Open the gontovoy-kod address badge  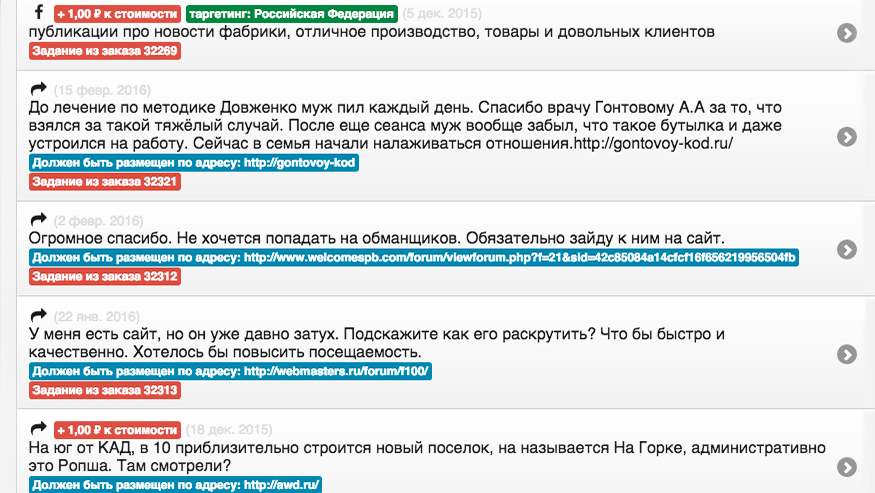(x=194, y=163)
